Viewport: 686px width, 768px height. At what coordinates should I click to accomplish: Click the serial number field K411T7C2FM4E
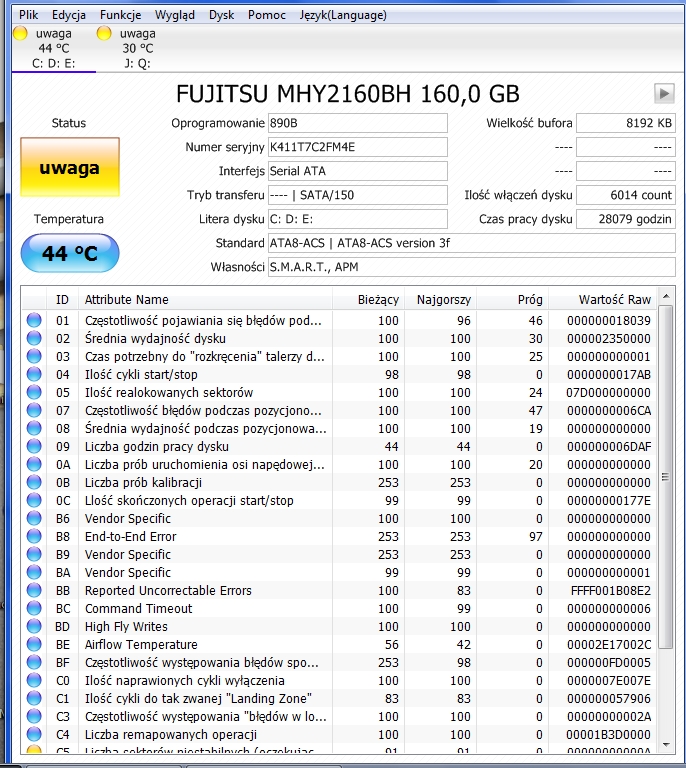point(357,147)
